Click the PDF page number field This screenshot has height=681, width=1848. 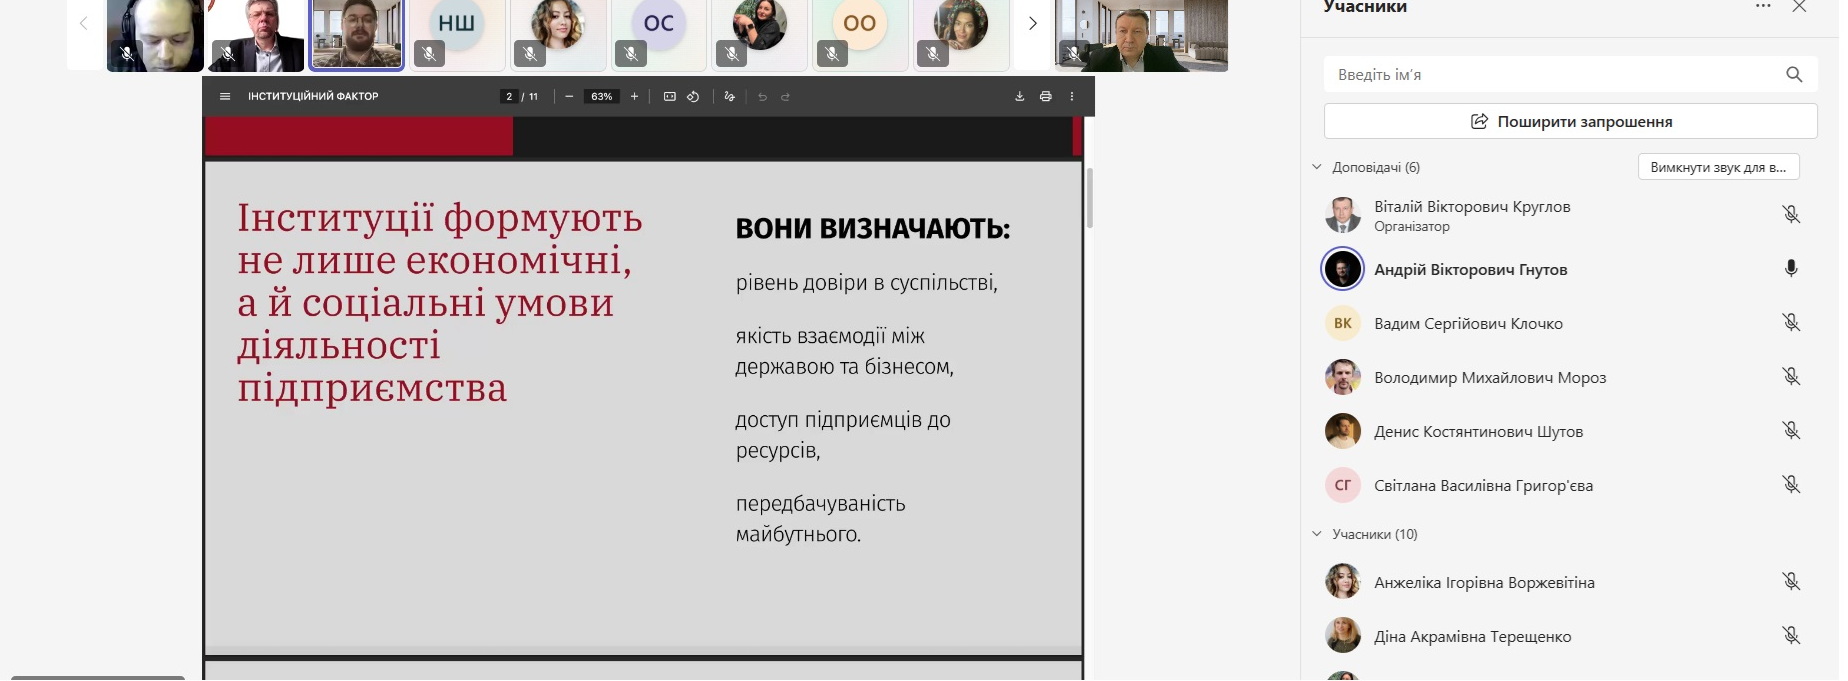[509, 97]
